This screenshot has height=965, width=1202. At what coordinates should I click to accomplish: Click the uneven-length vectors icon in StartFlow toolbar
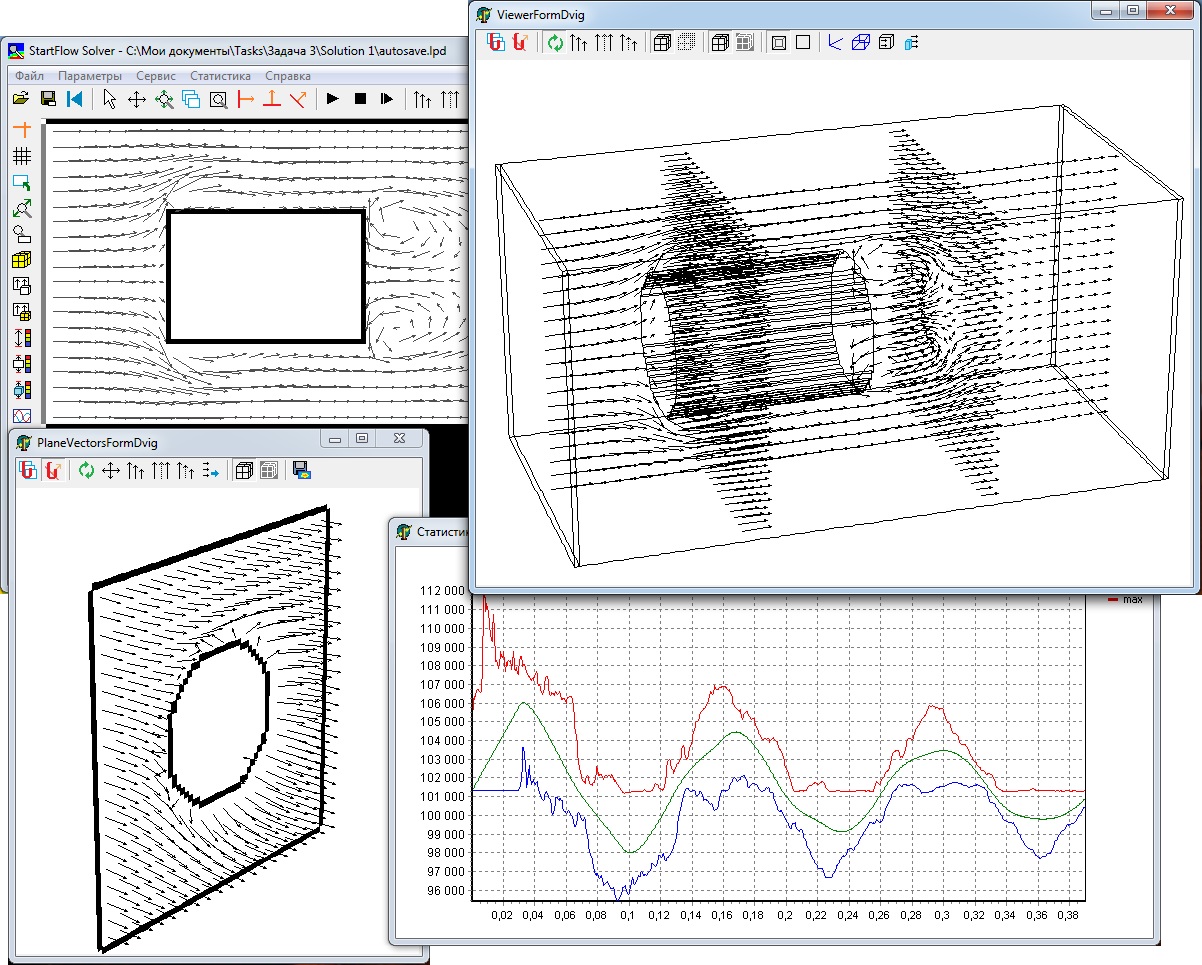click(x=423, y=99)
